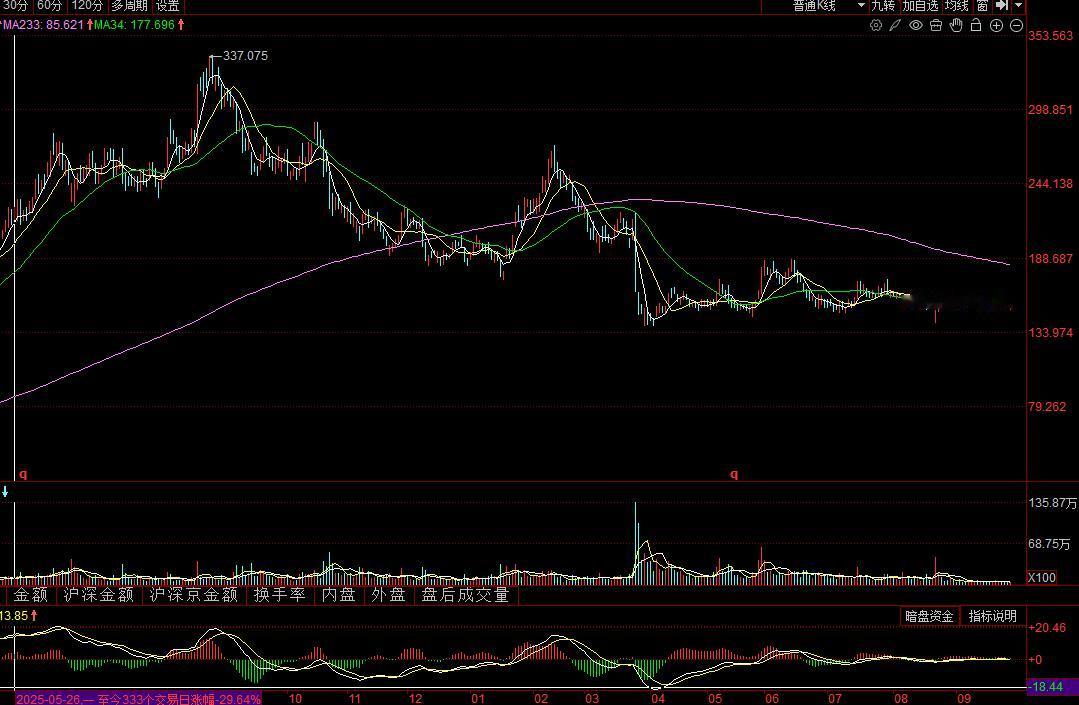Switch to the 120分 period tab
This screenshot has height=705, width=1079.
(x=87, y=6)
